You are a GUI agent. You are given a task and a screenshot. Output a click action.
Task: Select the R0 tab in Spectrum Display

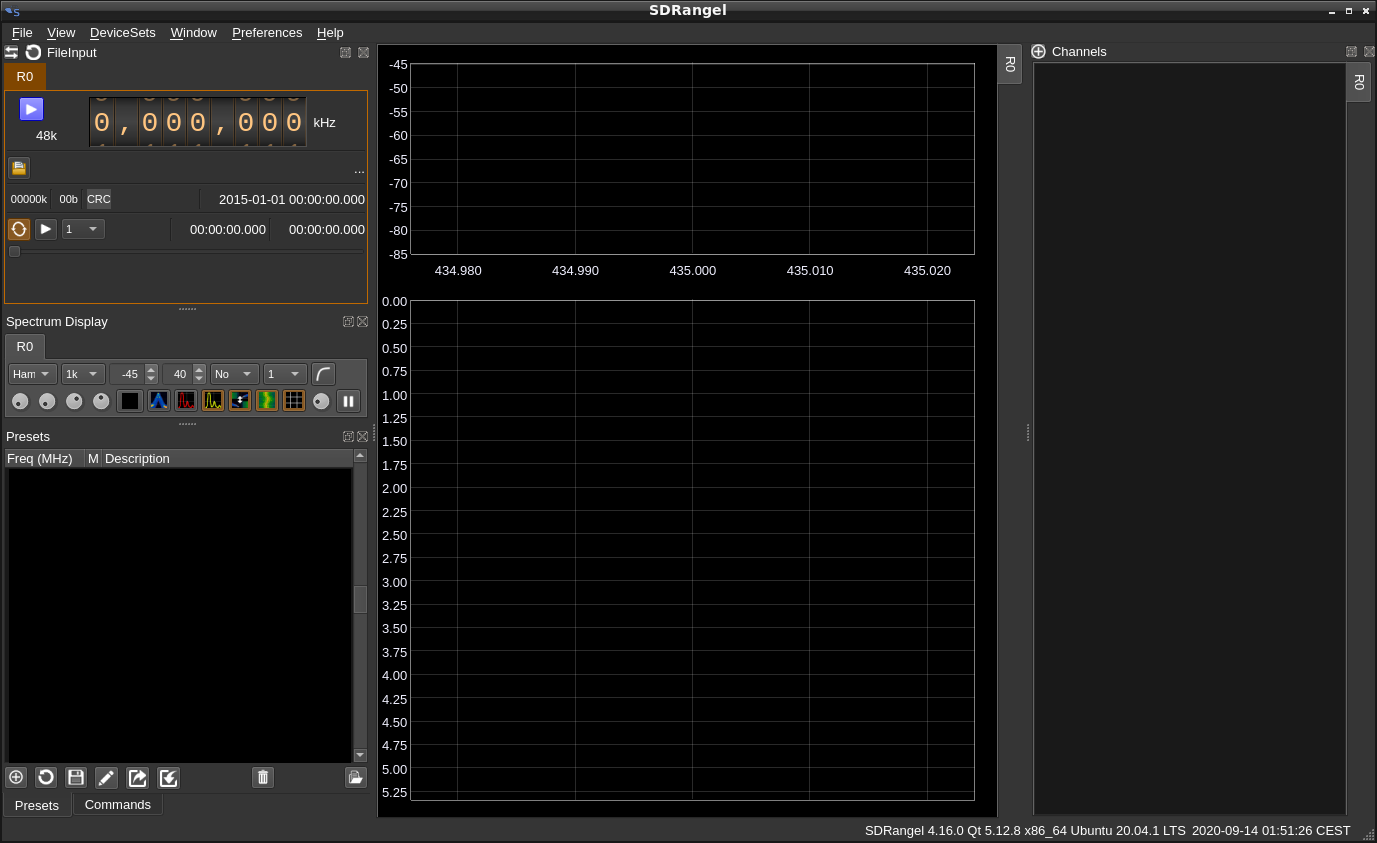pos(25,347)
